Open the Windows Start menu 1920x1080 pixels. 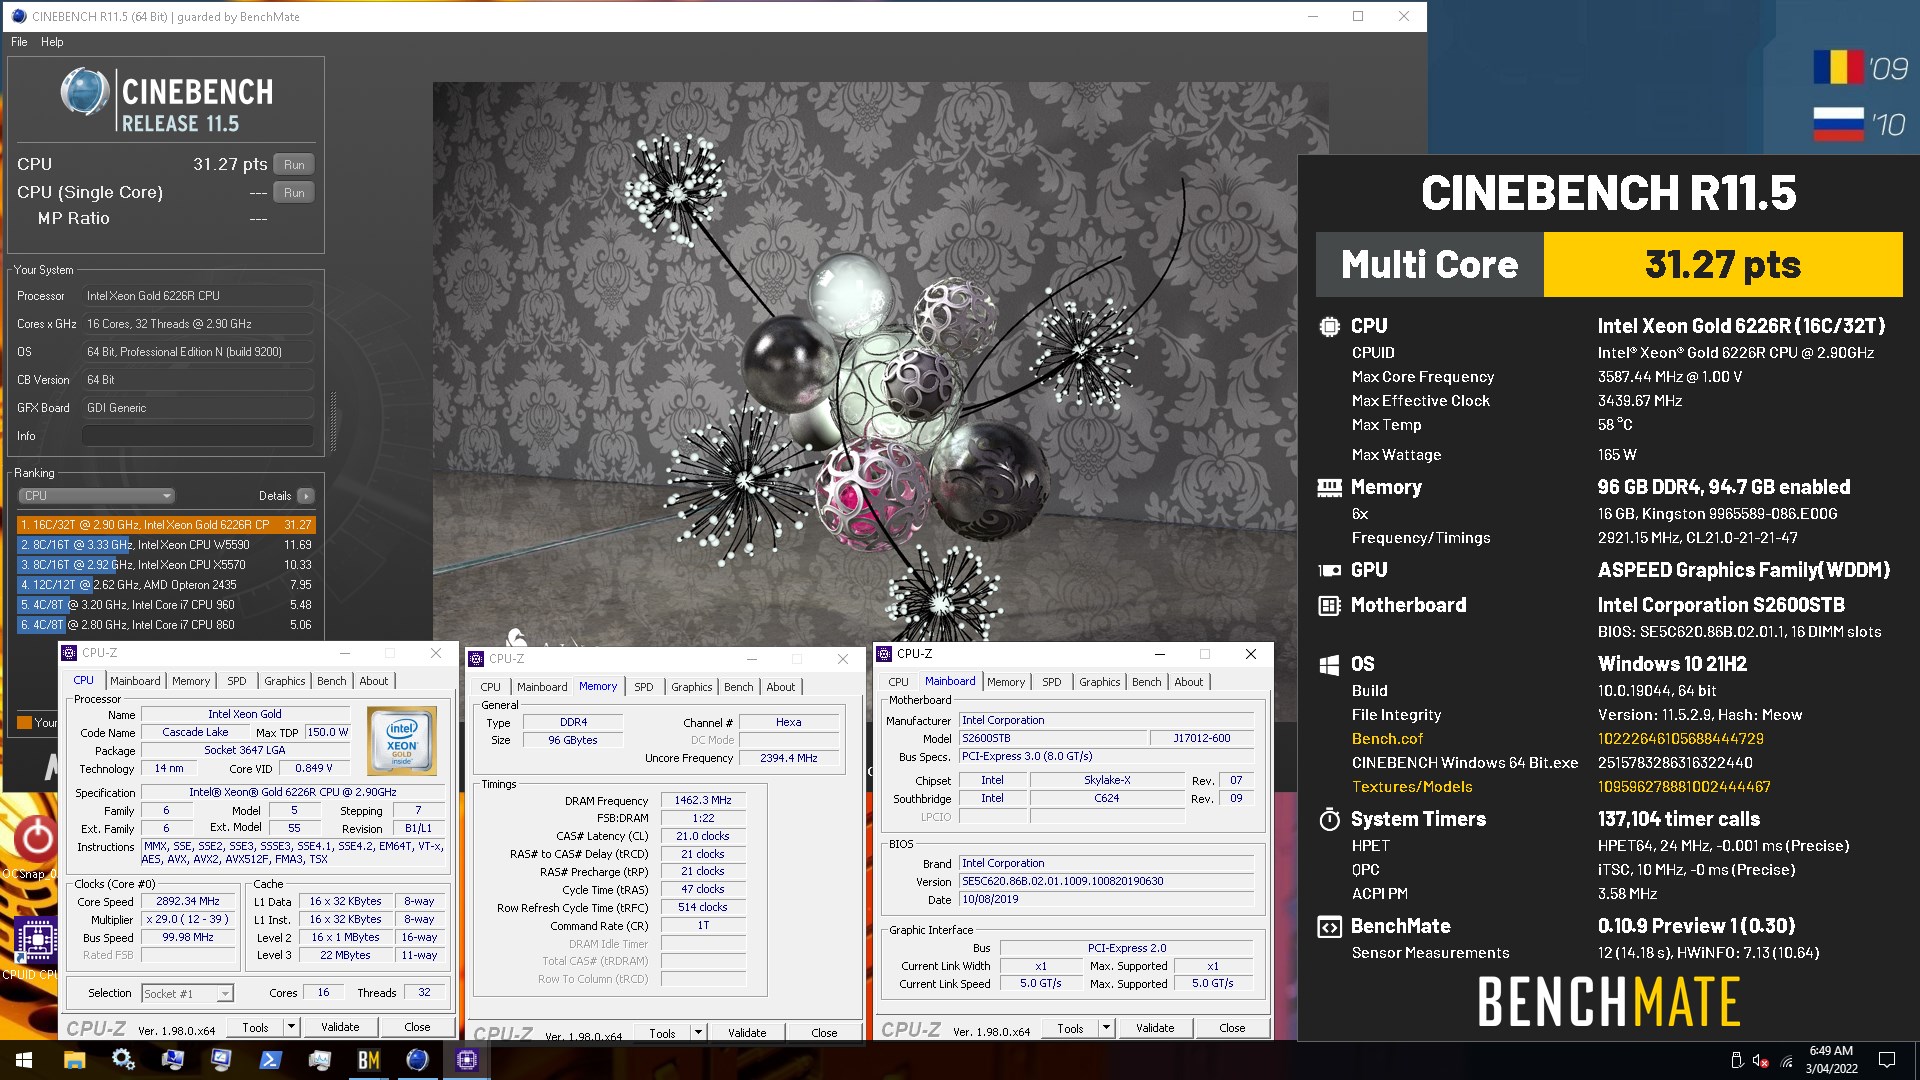pyautogui.click(x=24, y=1060)
